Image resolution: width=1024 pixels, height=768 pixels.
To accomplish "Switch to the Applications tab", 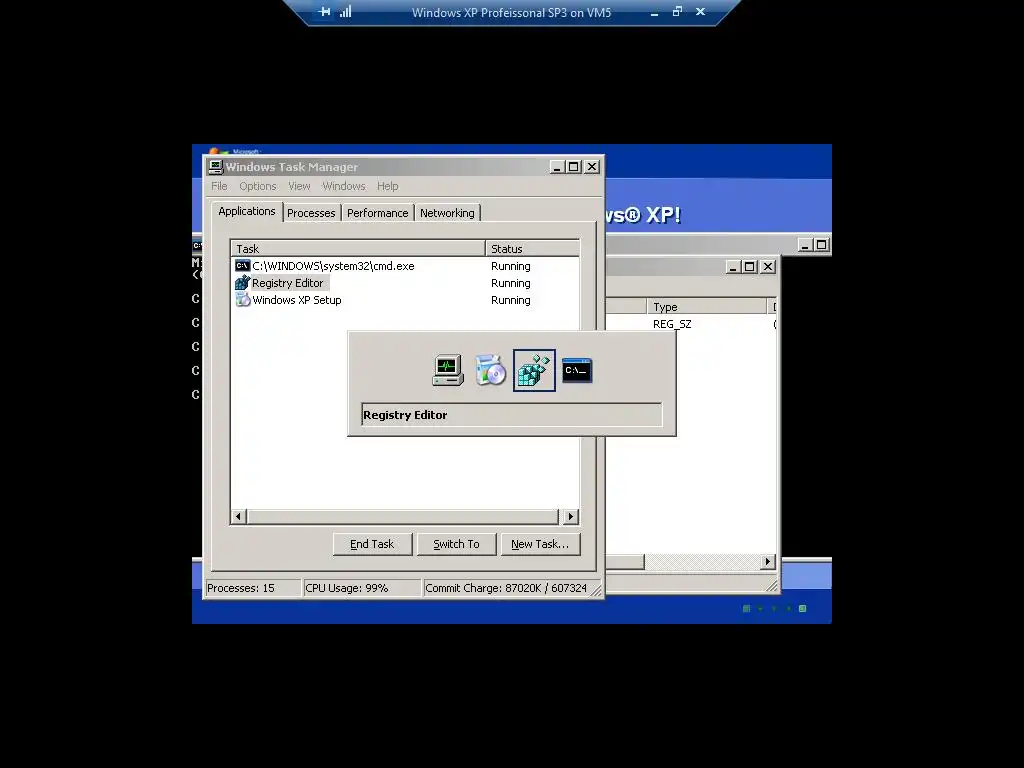I will [247, 212].
